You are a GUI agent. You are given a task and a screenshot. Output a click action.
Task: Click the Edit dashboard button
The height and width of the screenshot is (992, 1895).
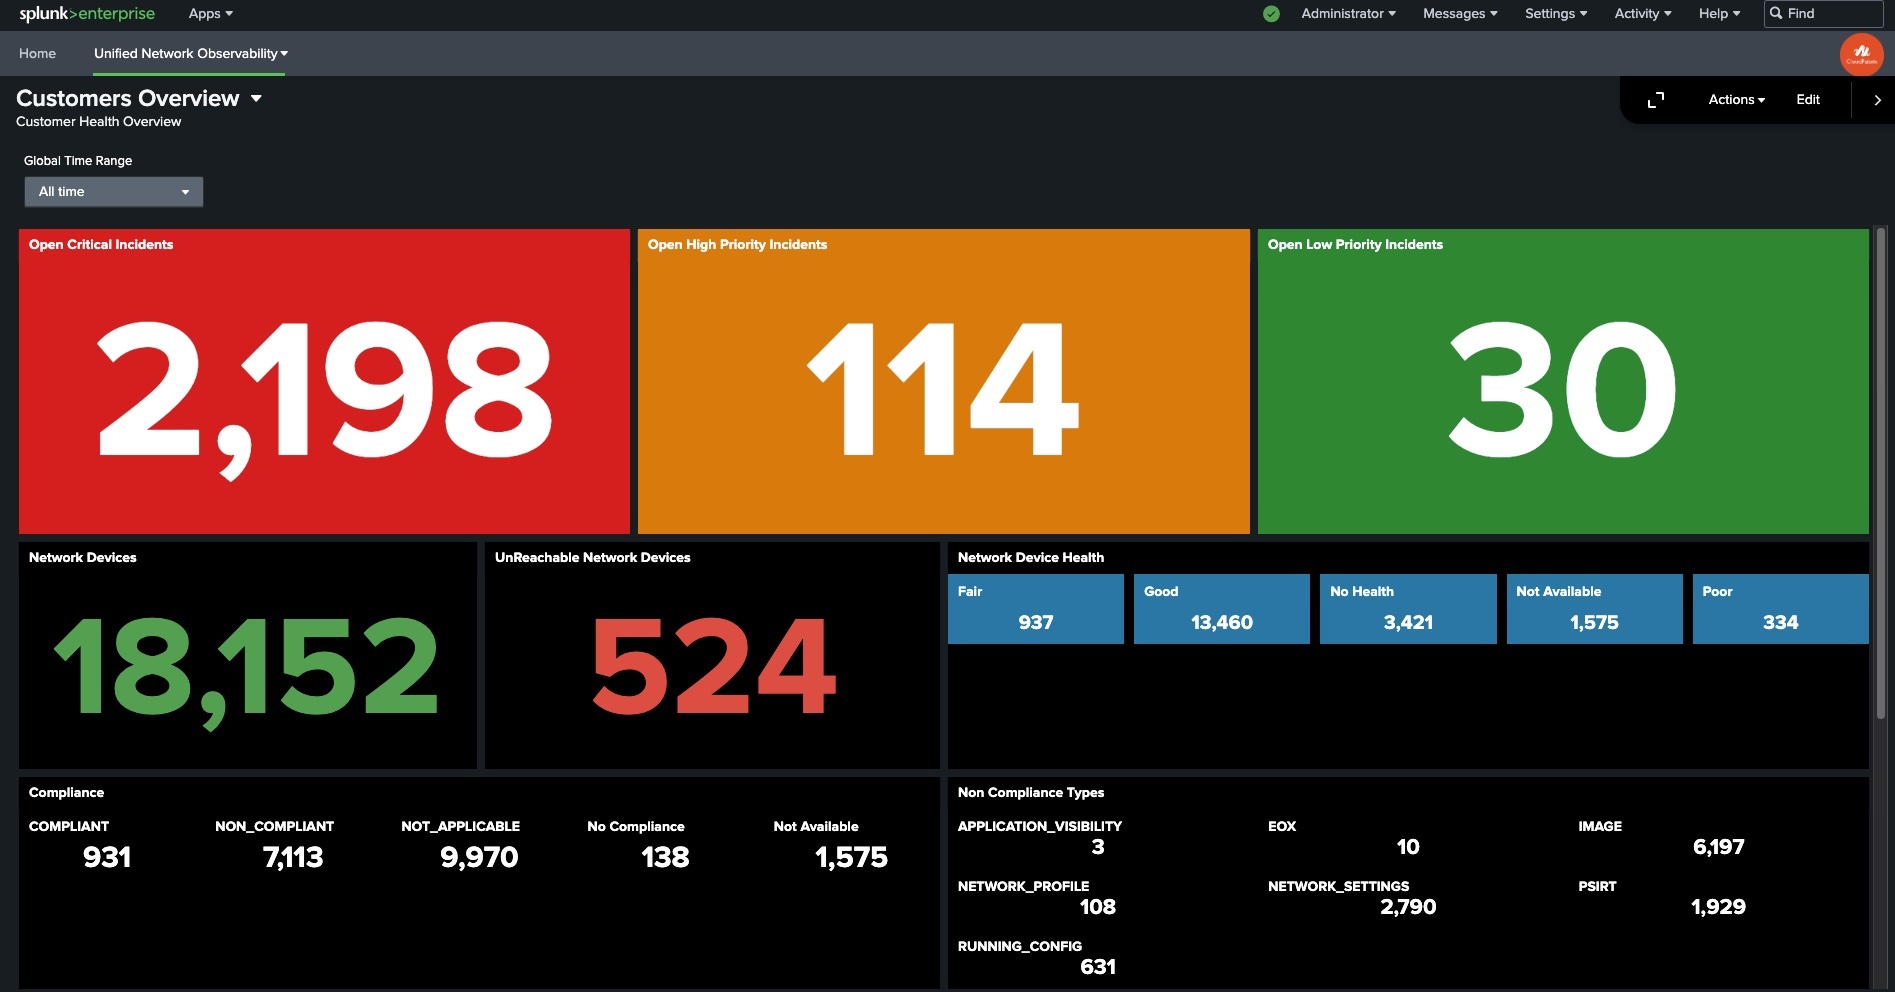[1807, 100]
